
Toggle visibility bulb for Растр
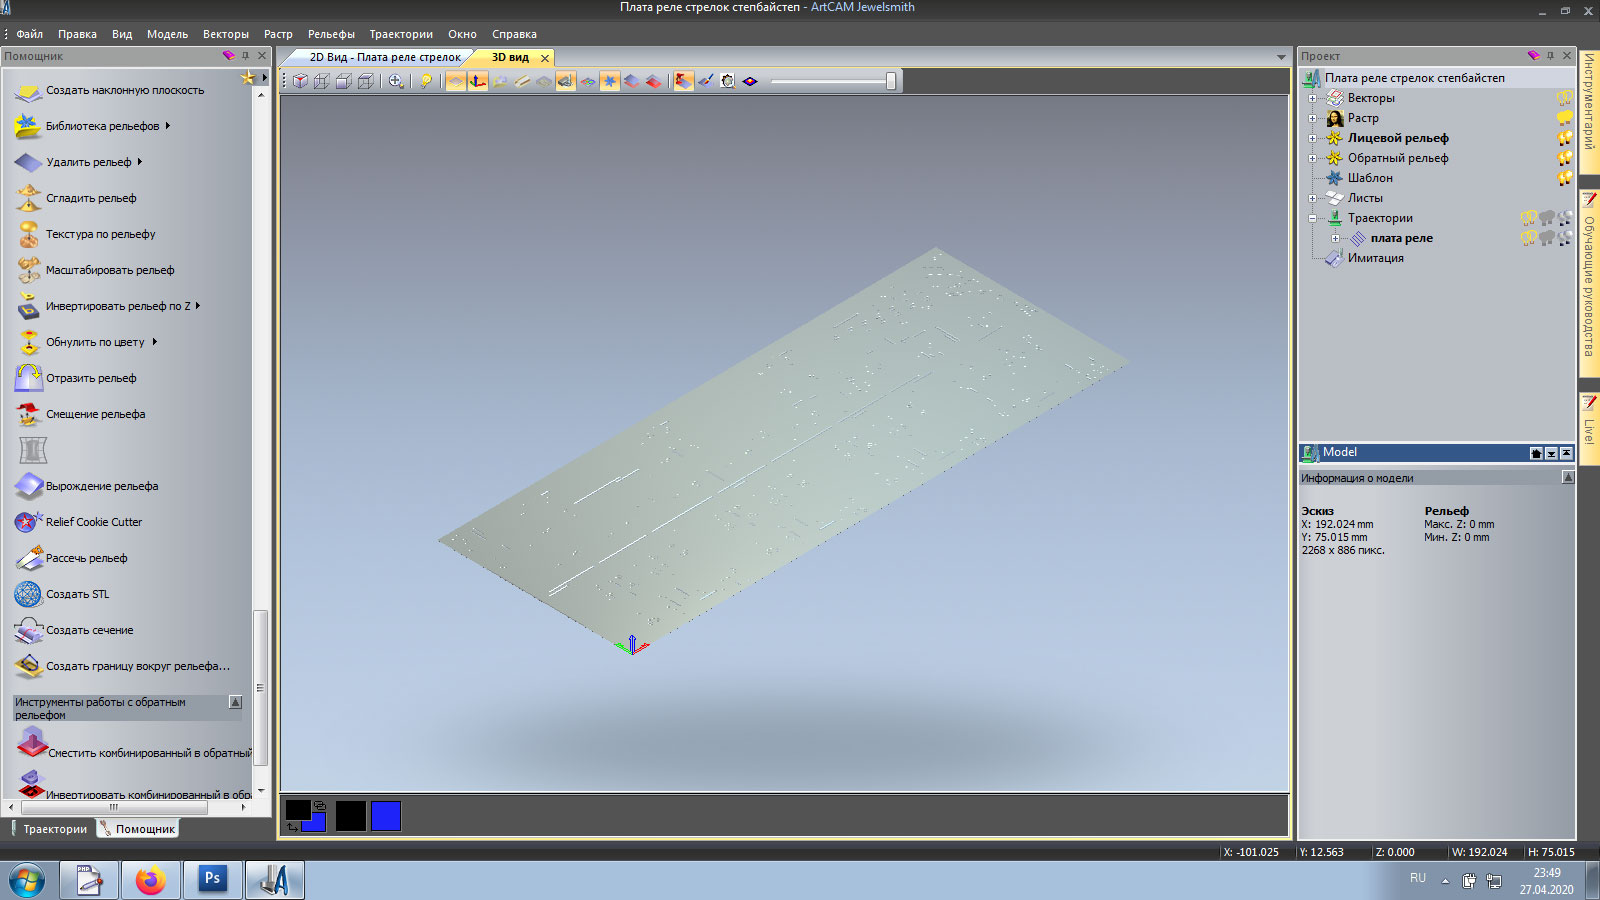click(1565, 118)
